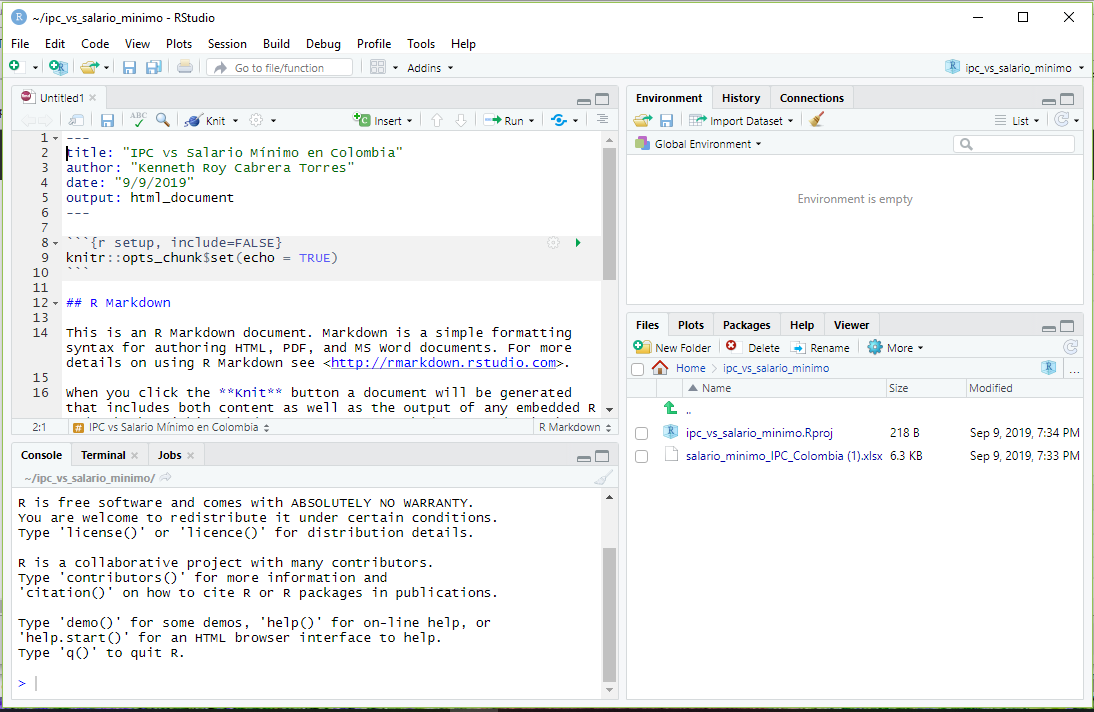Click the Print icon in main toolbar

pos(184,67)
